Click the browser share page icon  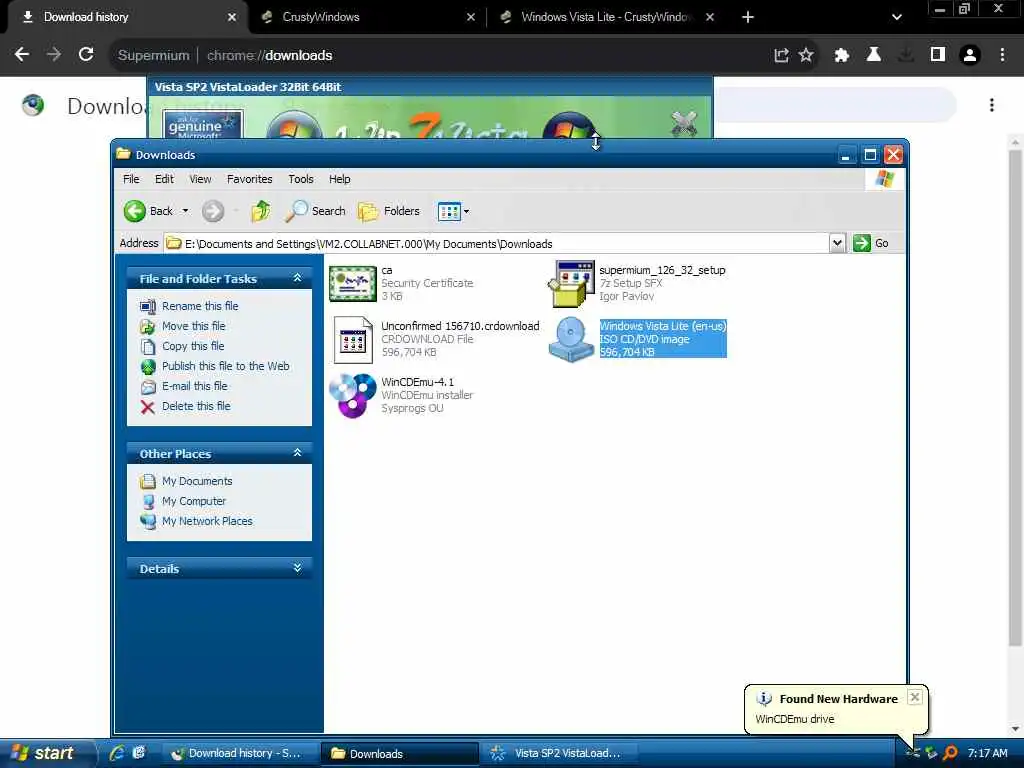coord(781,55)
